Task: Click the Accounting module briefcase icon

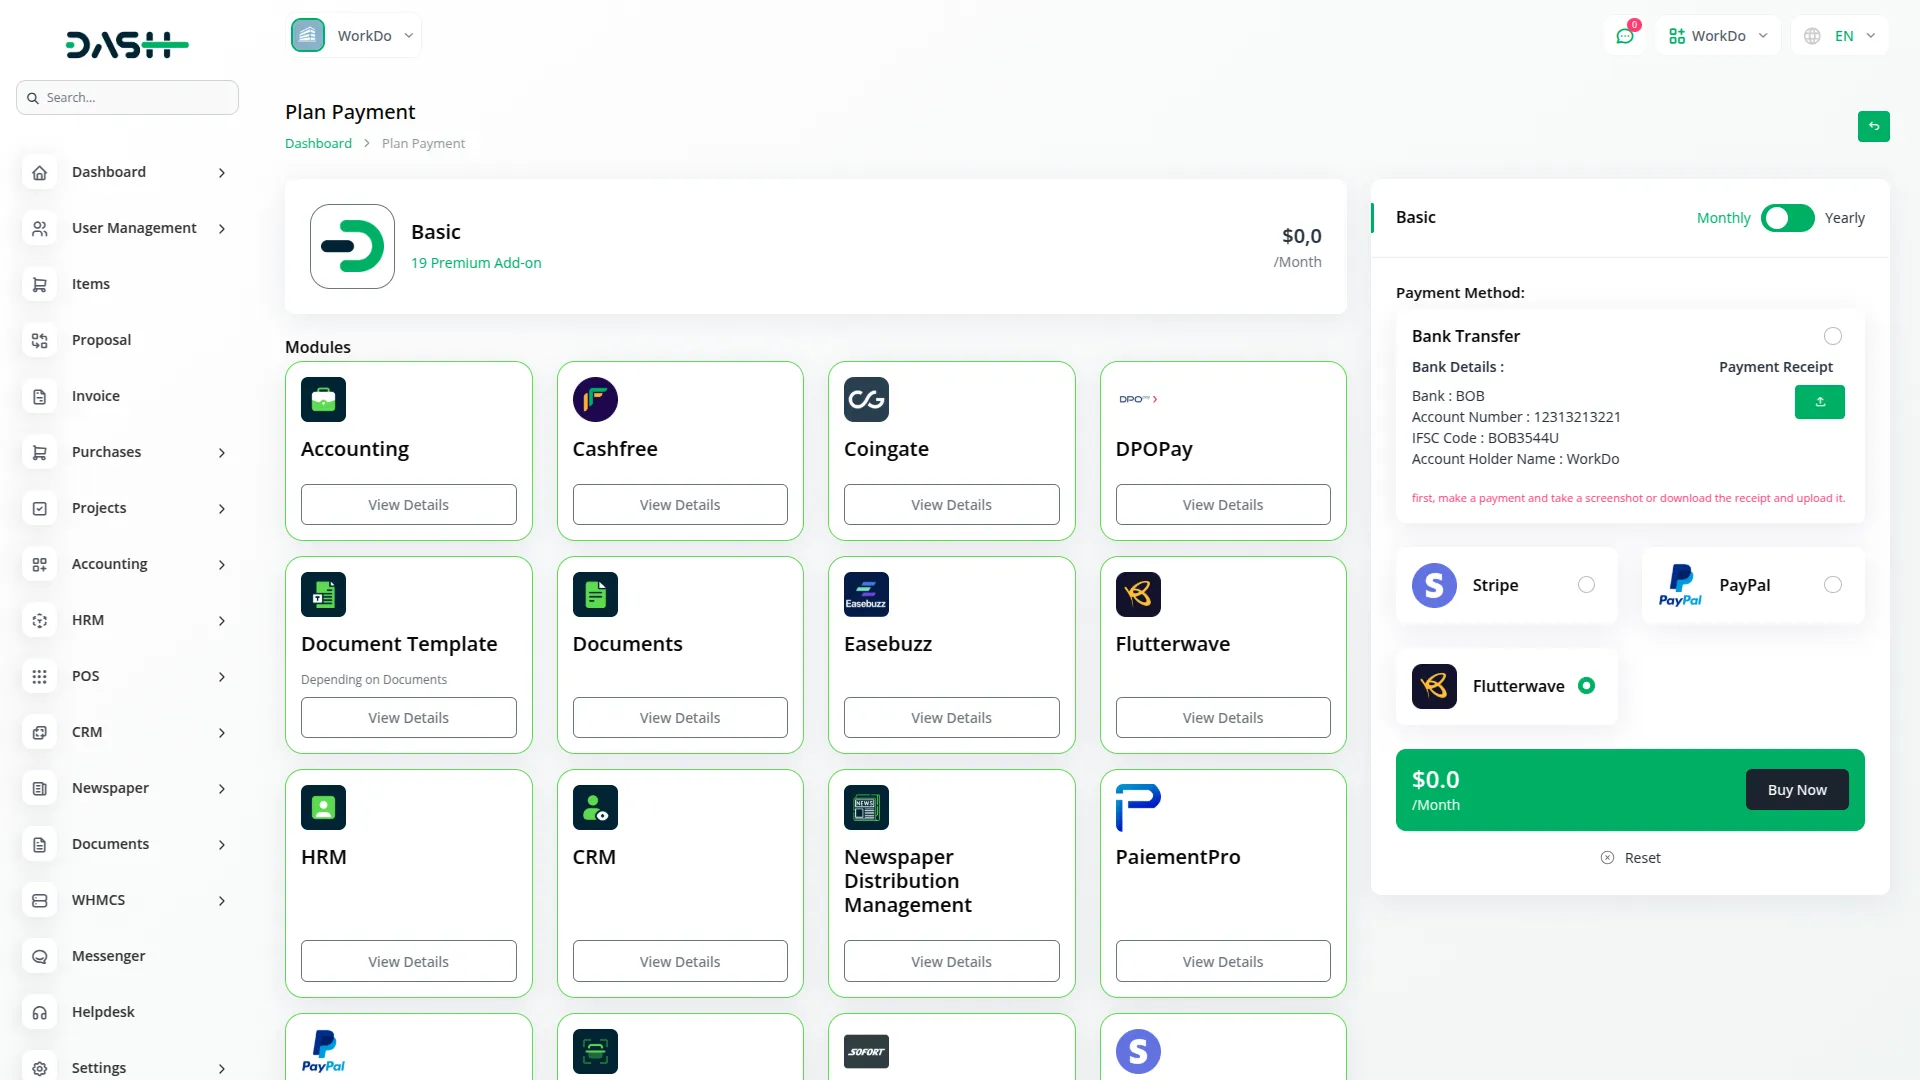Action: pyautogui.click(x=323, y=399)
